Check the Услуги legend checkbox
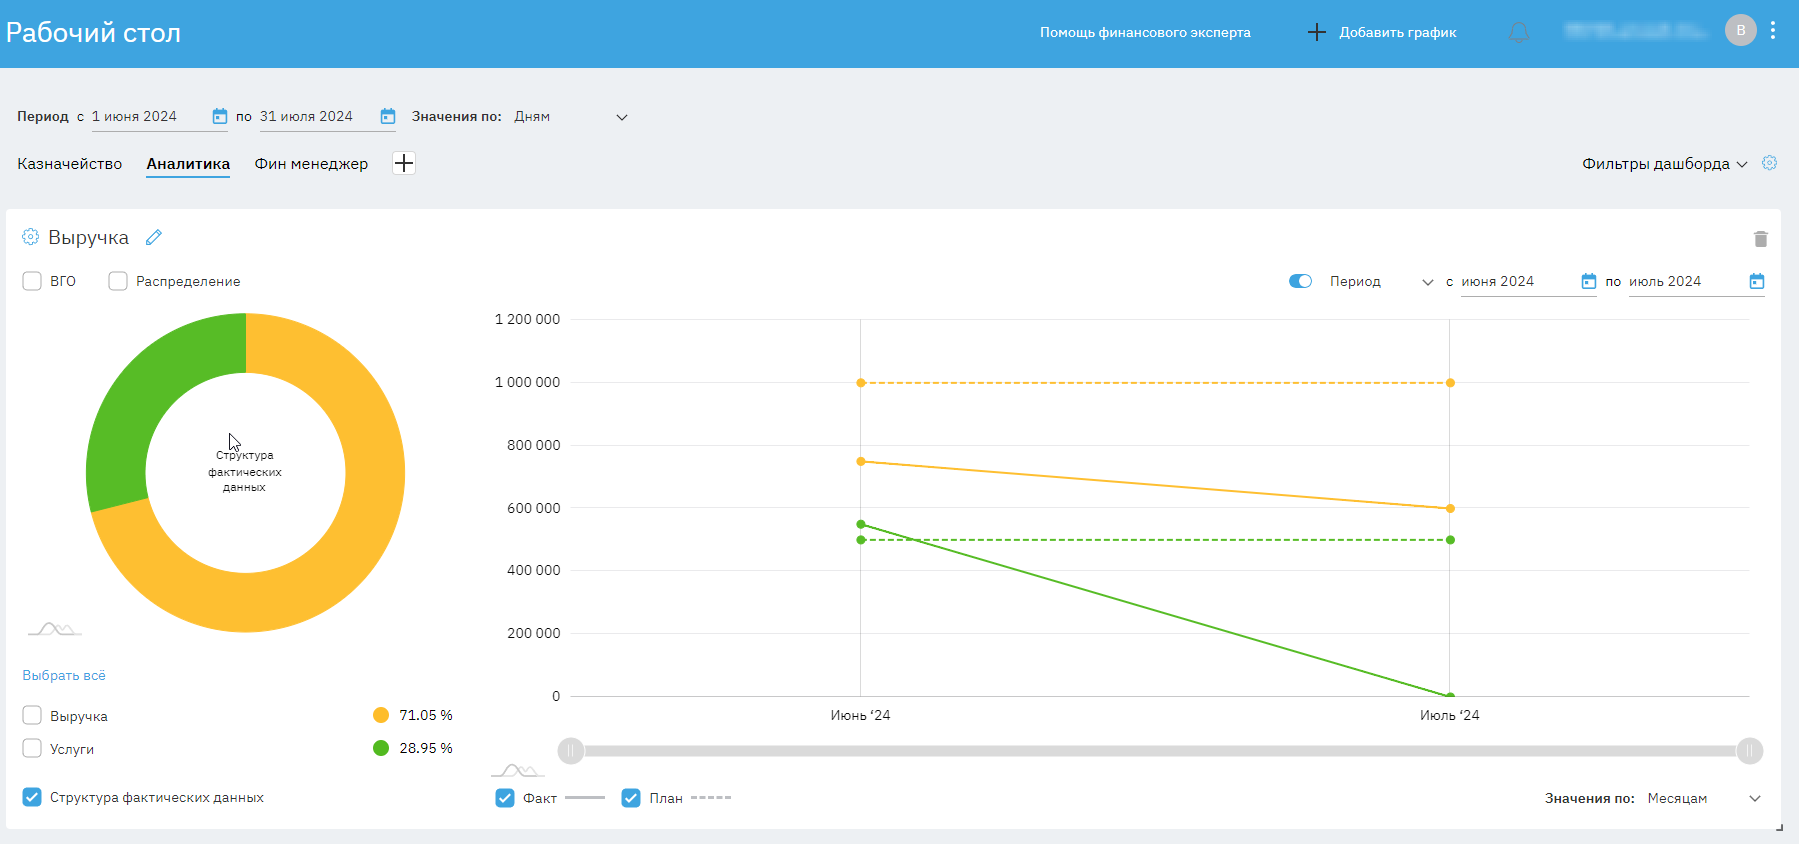This screenshot has height=844, width=1799. [x=32, y=748]
